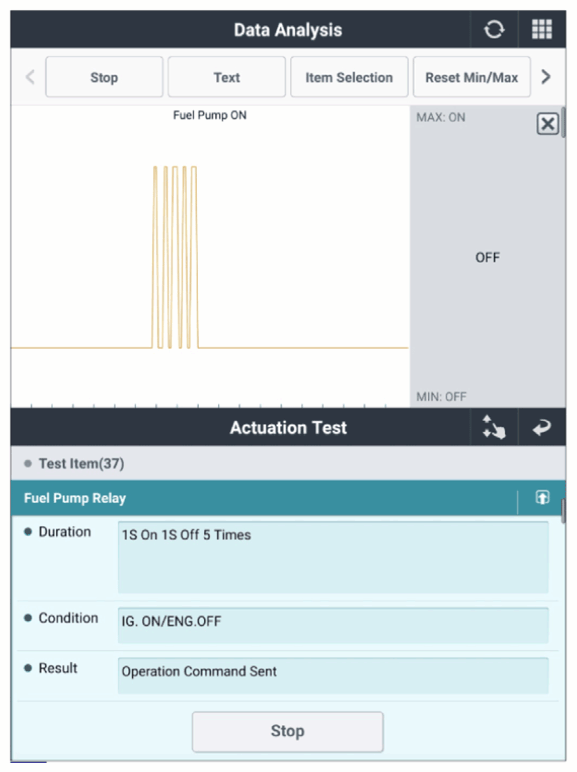Show previous toolbar buttons with left chevron
Viewport: 577px width, 772px height.
click(31, 77)
